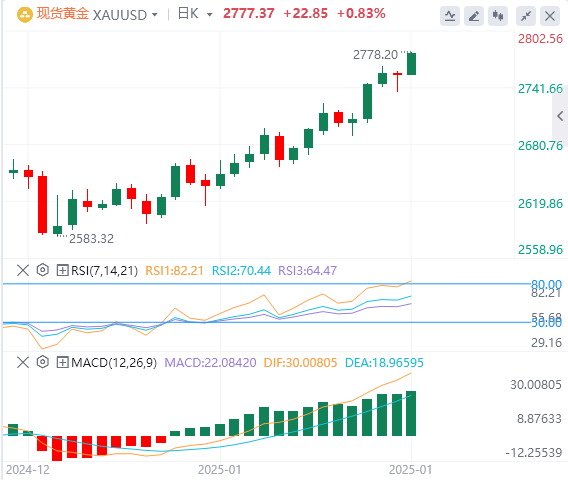Click the shrink chart arrows icon
Viewport: 568px width, 480px height.
pyautogui.click(x=526, y=16)
